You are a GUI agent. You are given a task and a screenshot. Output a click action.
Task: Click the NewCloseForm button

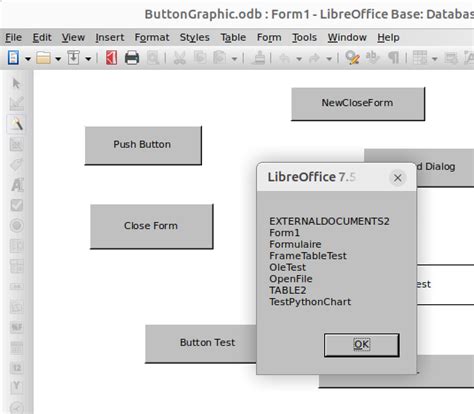coord(358,104)
